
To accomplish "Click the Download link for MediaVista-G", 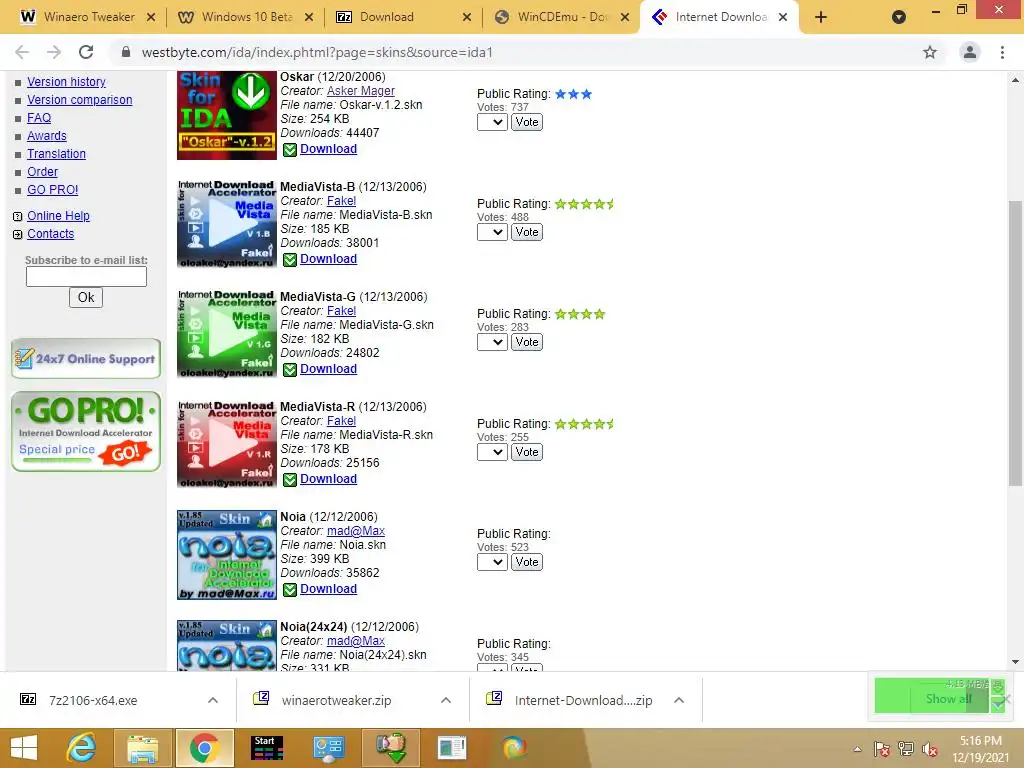I will 328,369.
